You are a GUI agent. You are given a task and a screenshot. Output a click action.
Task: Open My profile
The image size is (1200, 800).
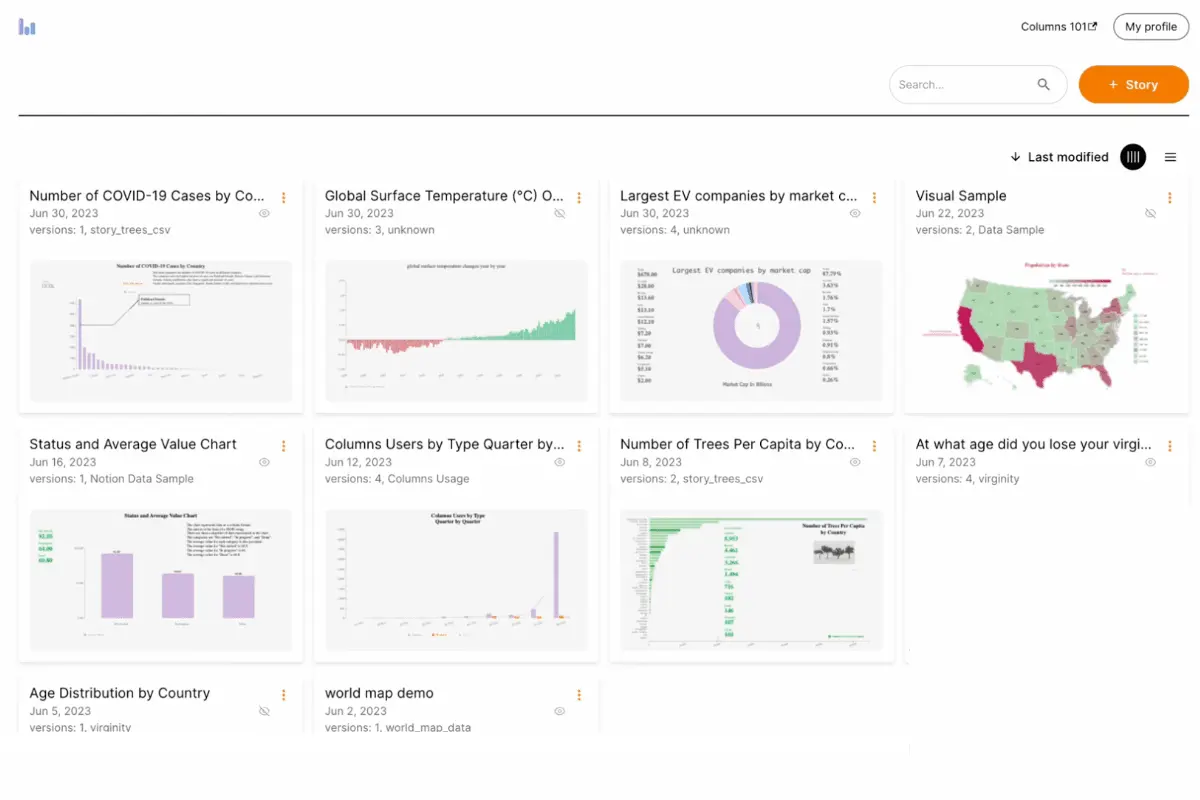1151,27
